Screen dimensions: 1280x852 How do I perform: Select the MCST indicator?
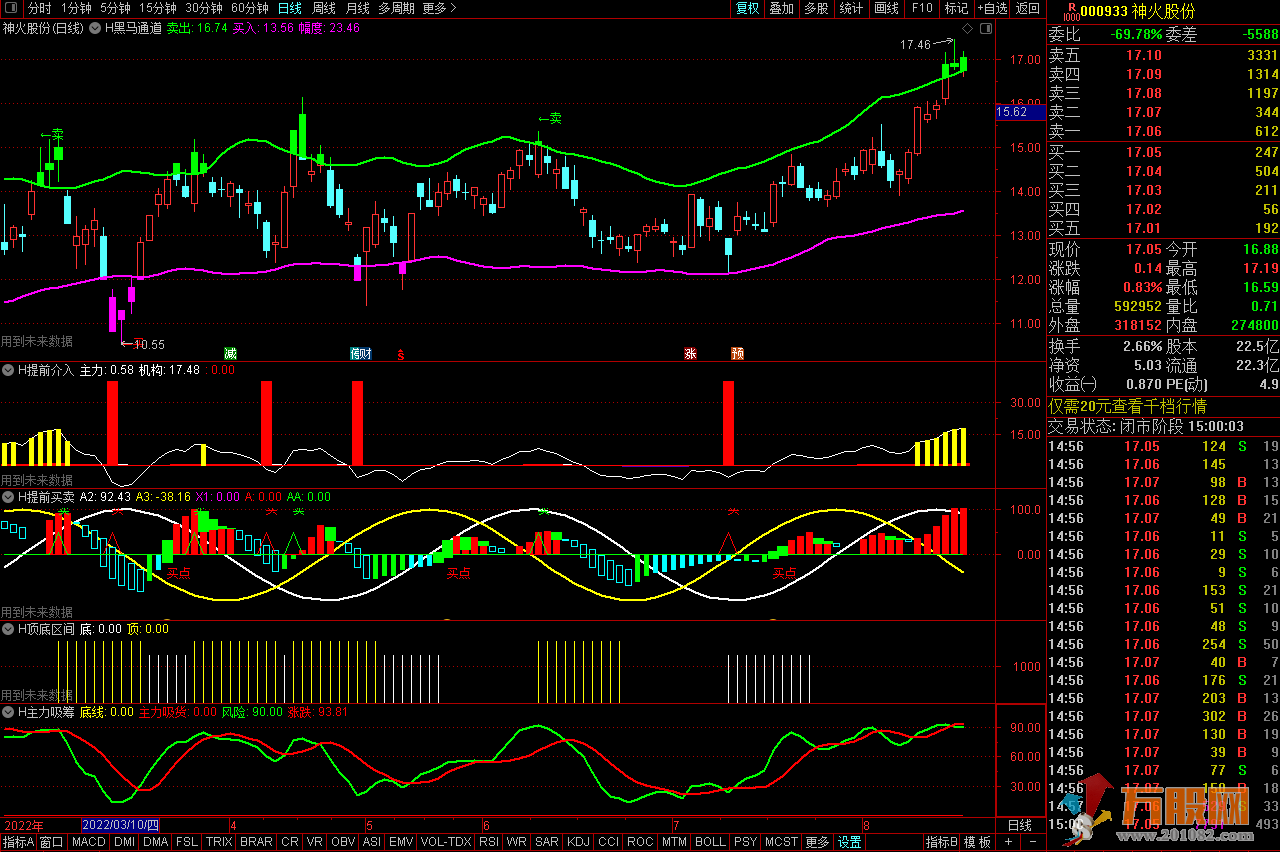tap(782, 842)
